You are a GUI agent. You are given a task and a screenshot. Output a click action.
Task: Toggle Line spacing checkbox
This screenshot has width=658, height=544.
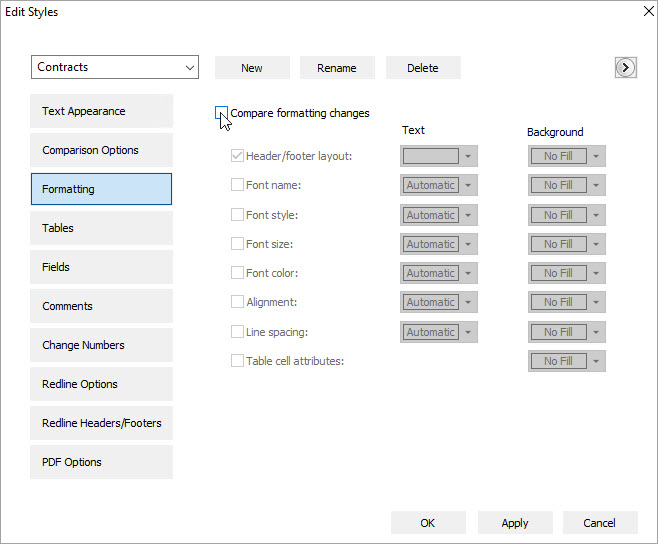pyautogui.click(x=237, y=332)
